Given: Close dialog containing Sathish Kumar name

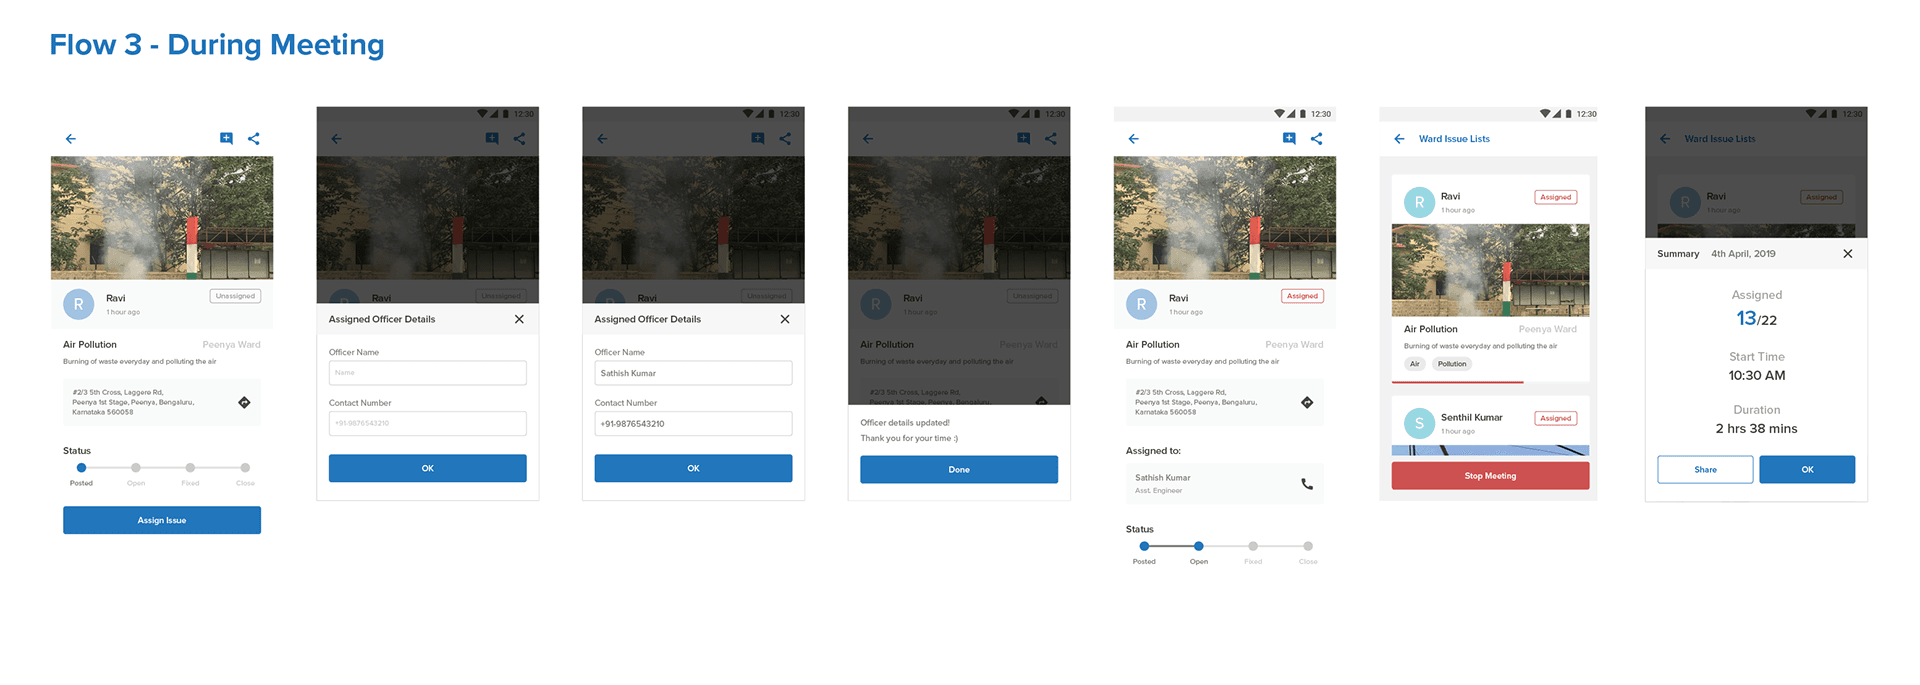Looking at the screenshot, I should click(785, 319).
